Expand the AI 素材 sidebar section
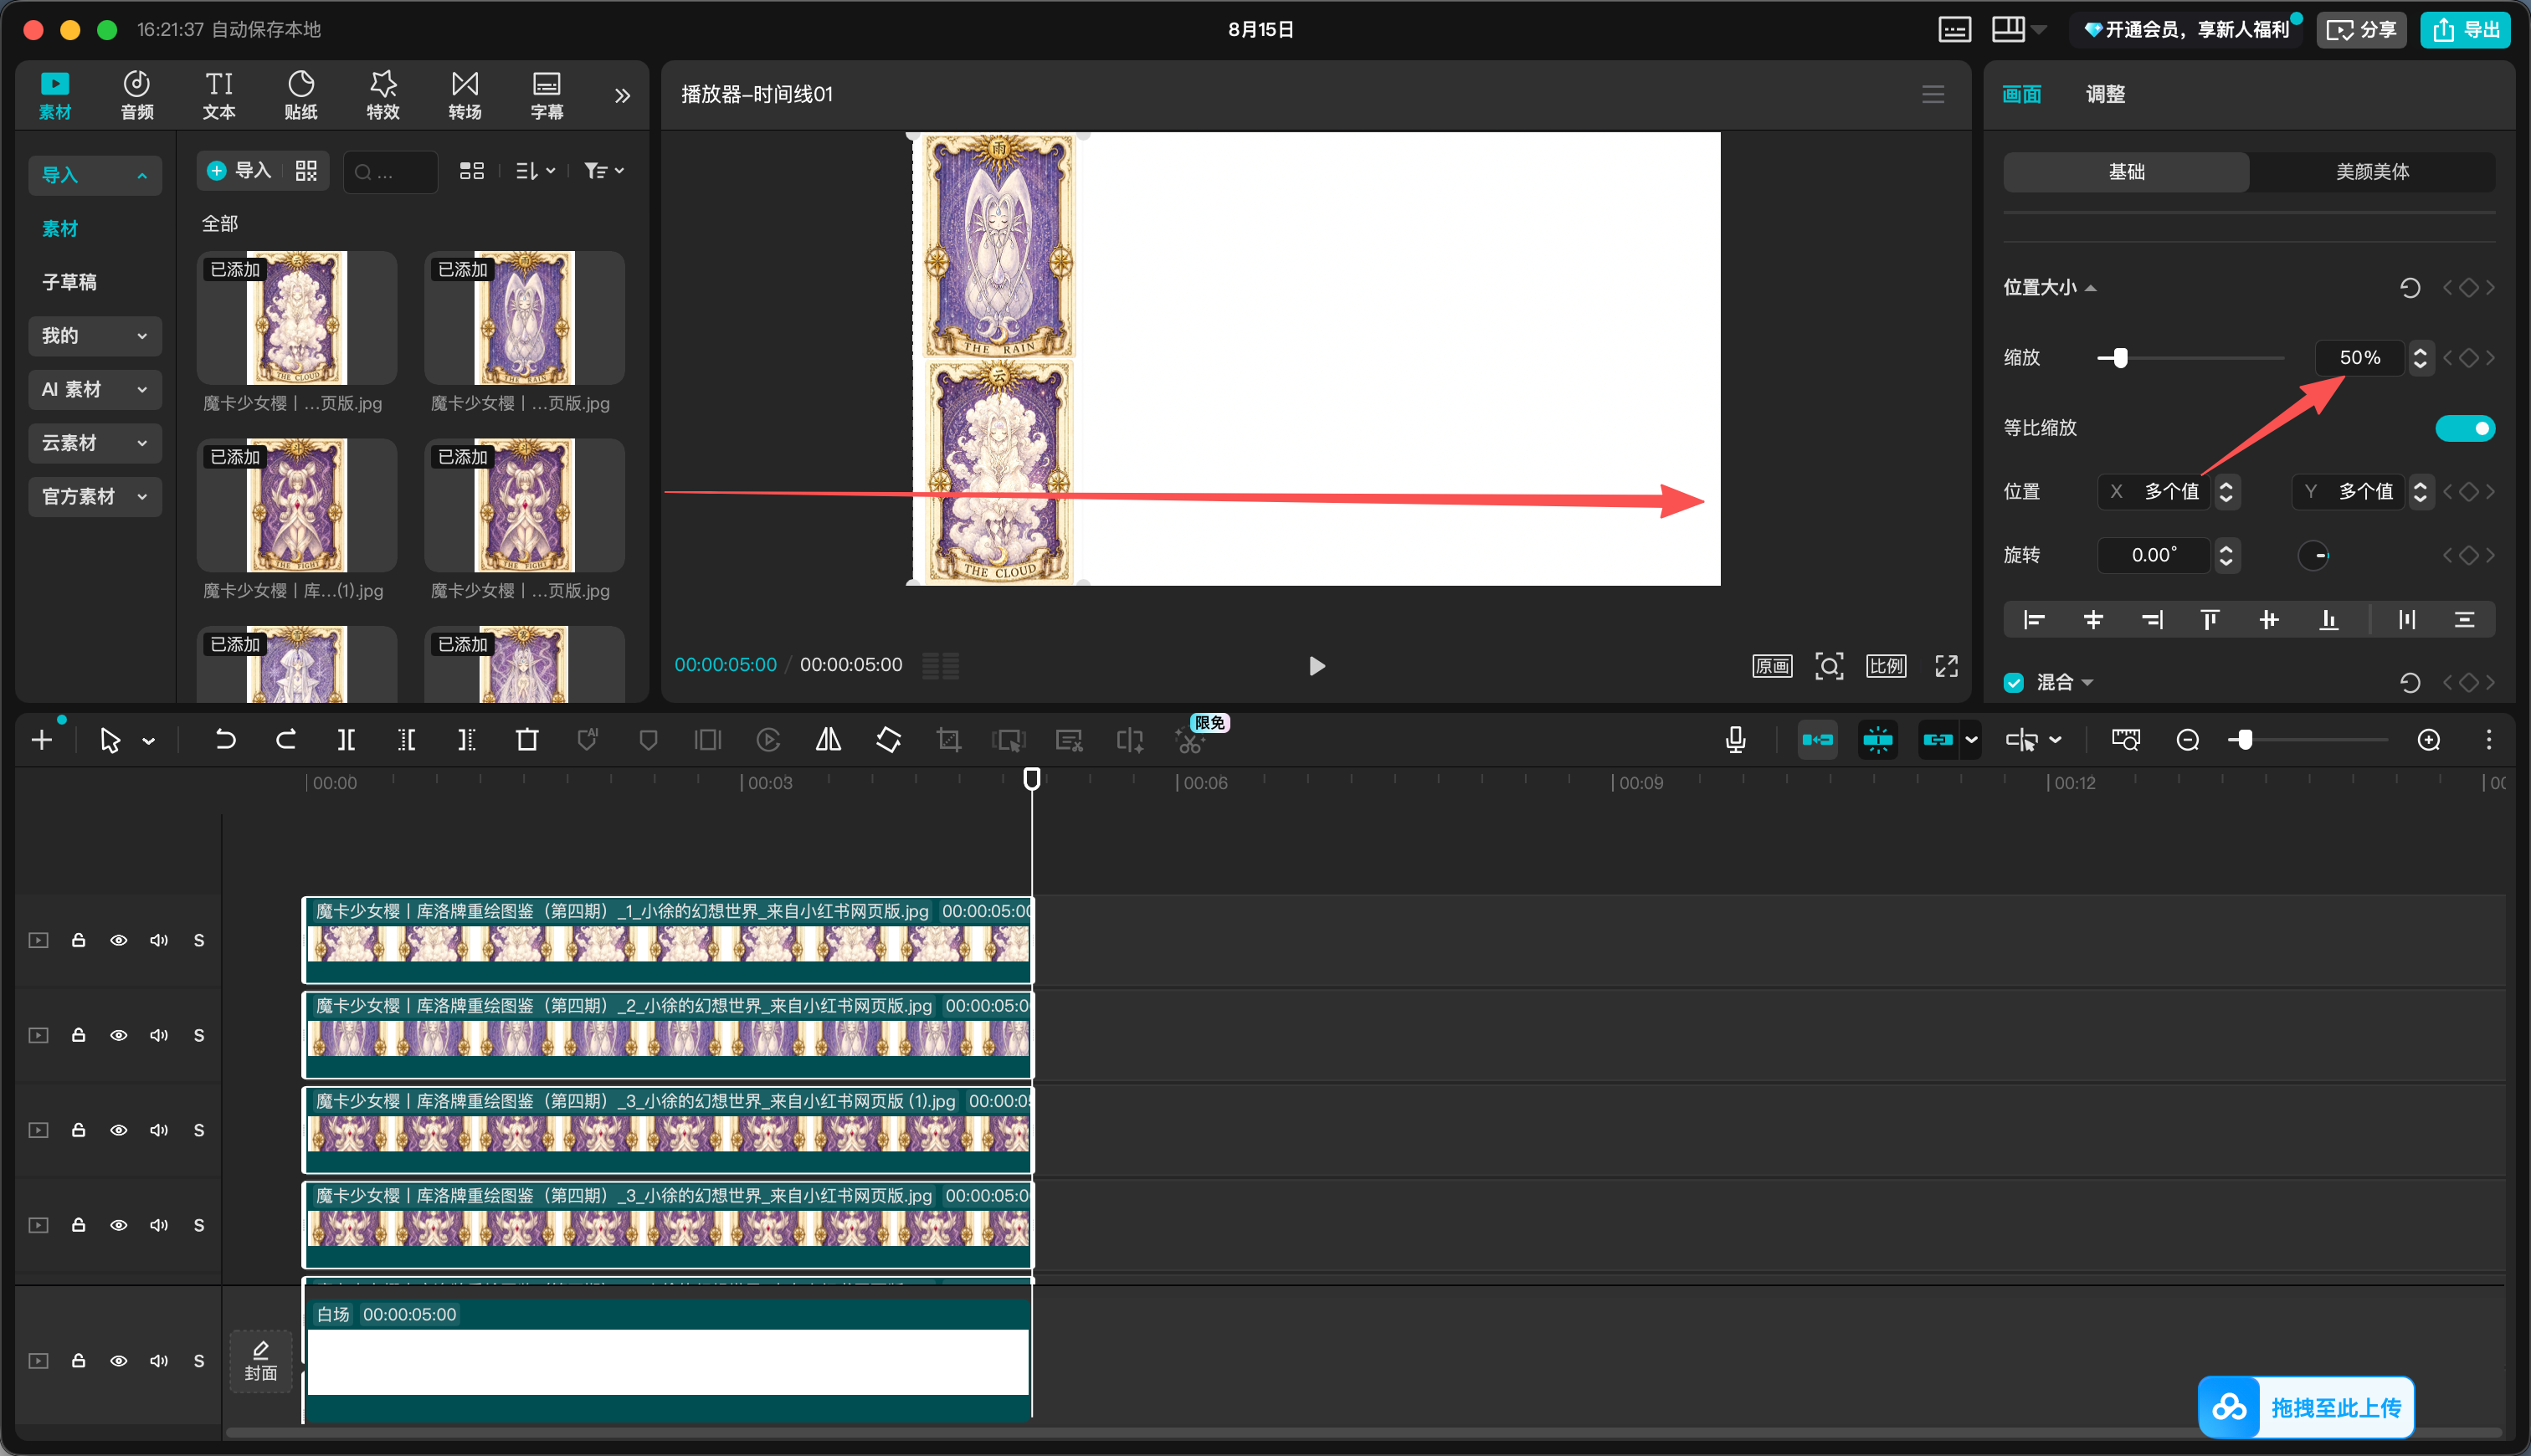 click(x=95, y=389)
